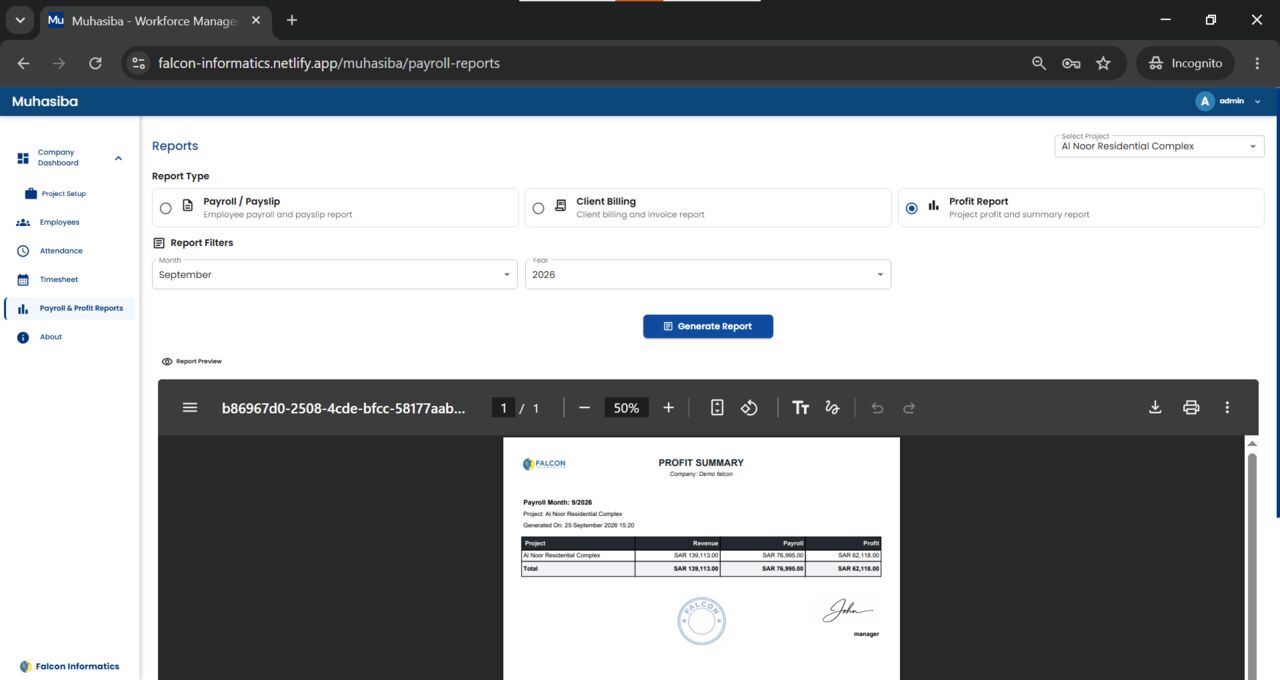View site information in address bar
Viewport: 1280px width, 680px height.
[x=139, y=63]
